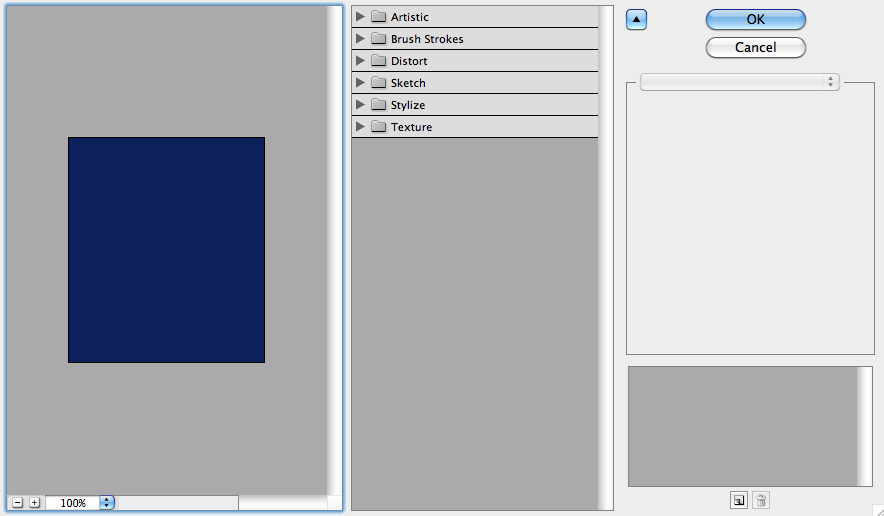
Task: Expand the Brush Strokes disclosure triangle
Action: (x=361, y=39)
